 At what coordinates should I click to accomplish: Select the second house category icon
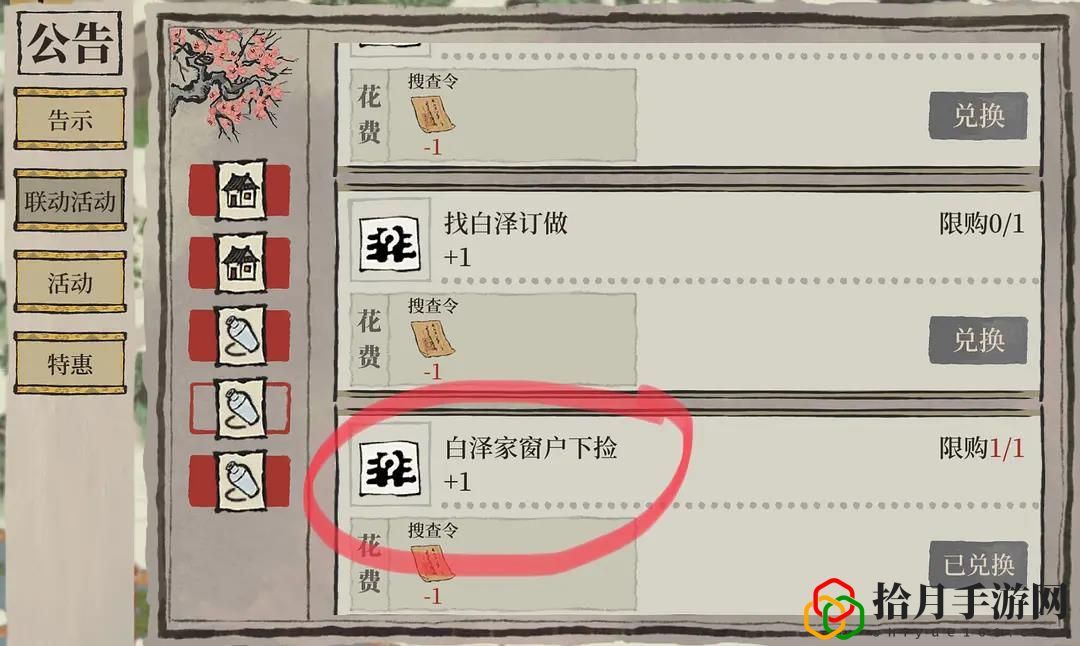click(240, 263)
